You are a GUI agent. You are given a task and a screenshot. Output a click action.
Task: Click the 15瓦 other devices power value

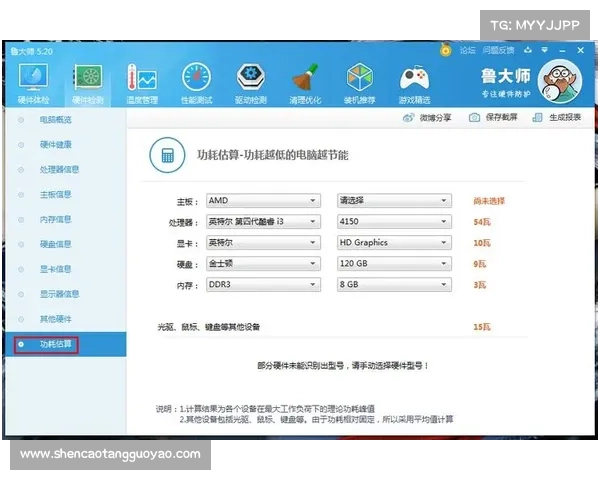[482, 327]
